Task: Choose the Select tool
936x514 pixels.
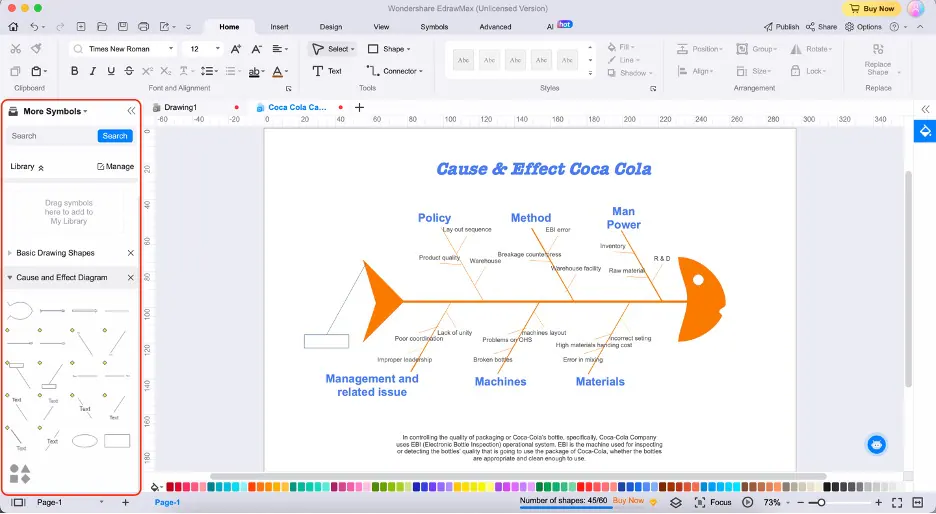Action: pos(332,49)
